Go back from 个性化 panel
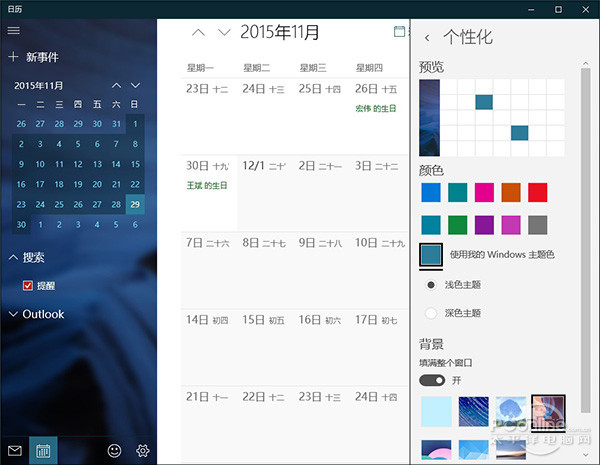The width and height of the screenshot is (600, 465). (x=427, y=38)
